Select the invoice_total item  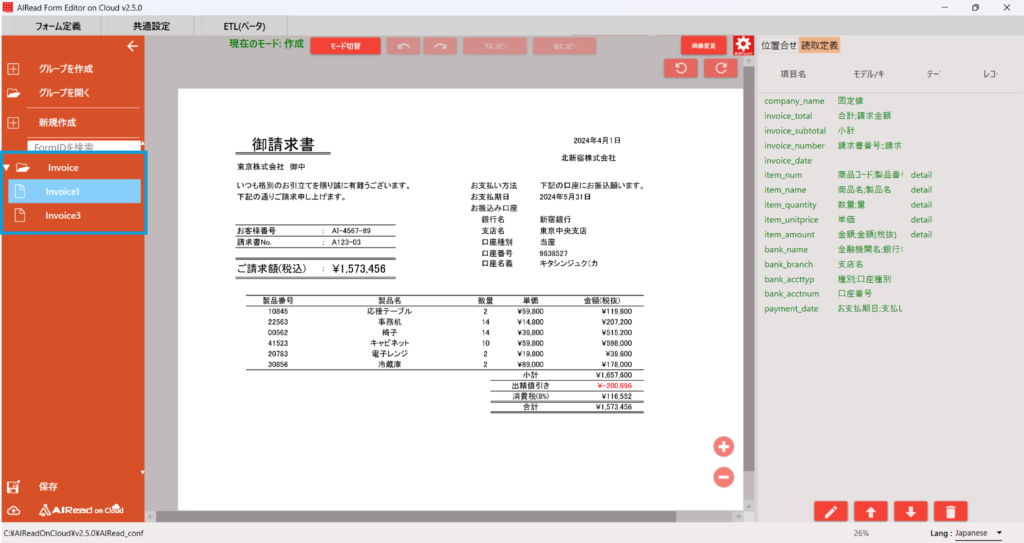[788, 116]
